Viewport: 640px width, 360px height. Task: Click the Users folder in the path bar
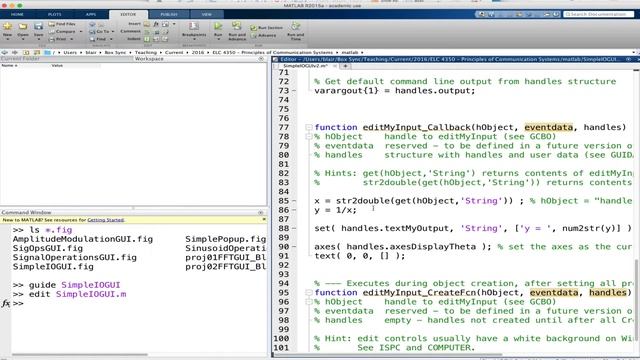point(70,53)
